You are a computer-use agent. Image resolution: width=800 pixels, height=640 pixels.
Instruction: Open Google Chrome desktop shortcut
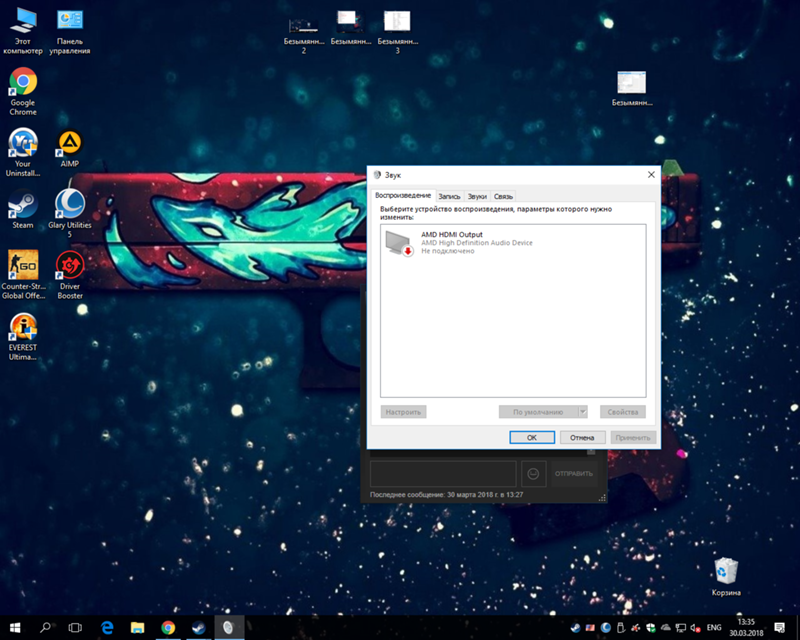pos(23,91)
